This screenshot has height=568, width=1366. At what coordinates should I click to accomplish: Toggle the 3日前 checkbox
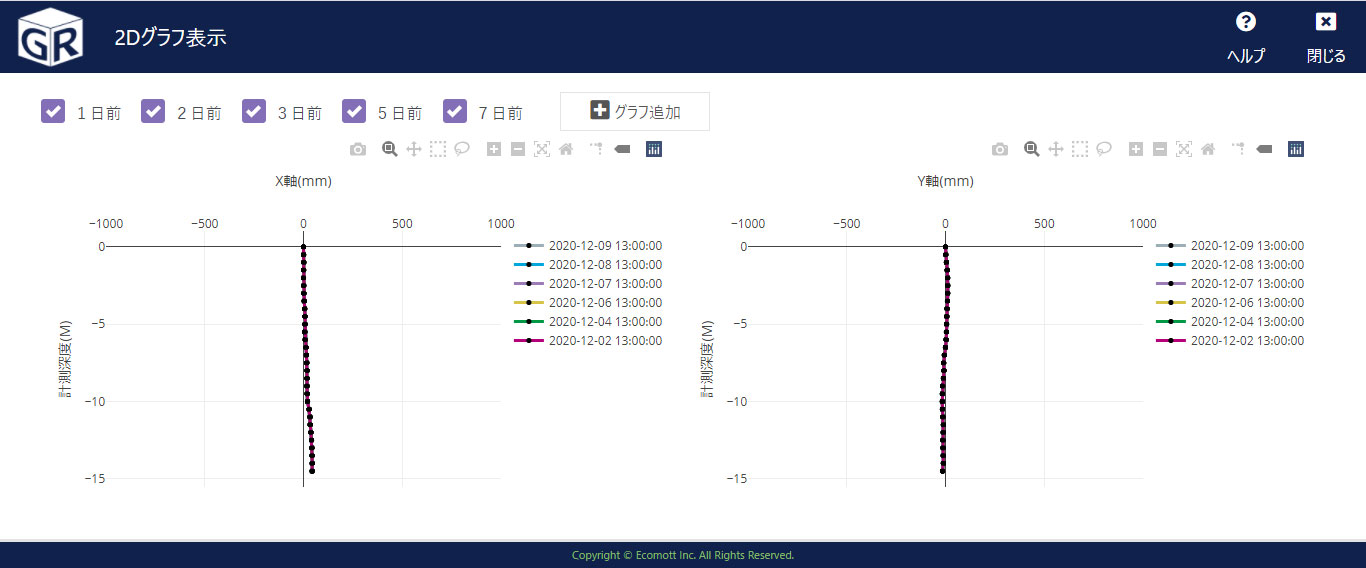(254, 111)
